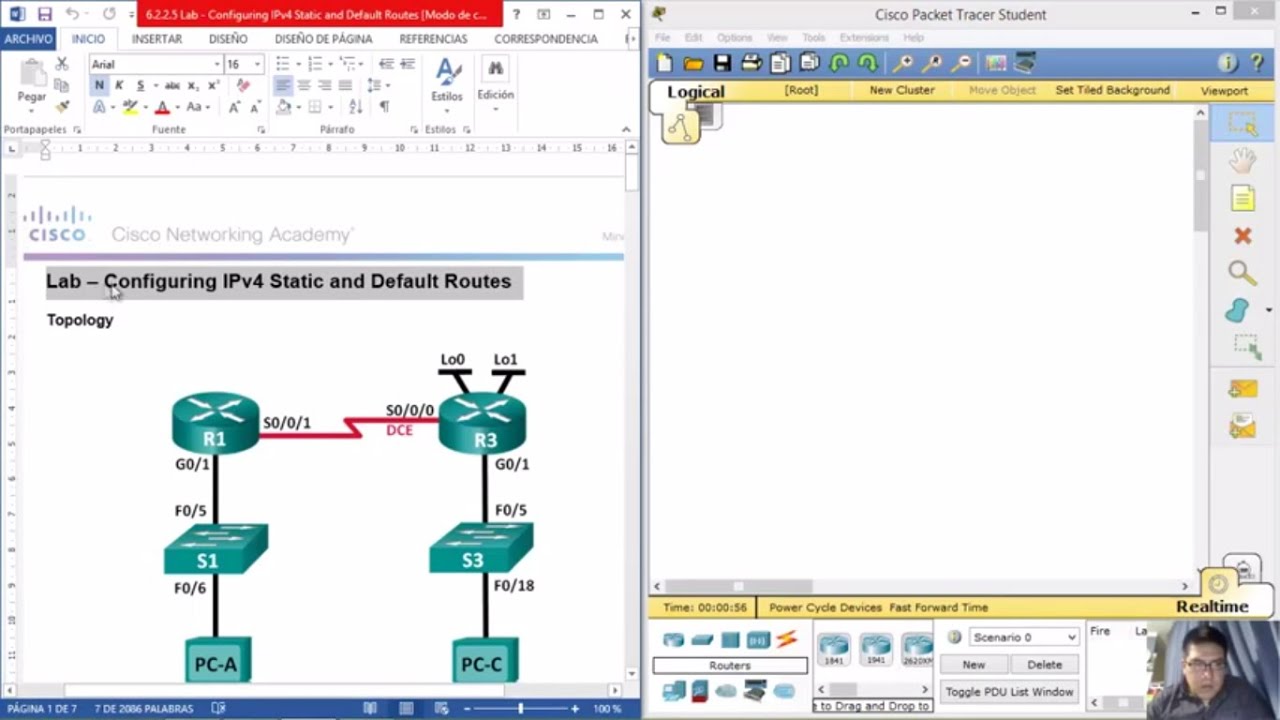
Task: Click New file icon in Packet Tracer
Action: pos(664,63)
